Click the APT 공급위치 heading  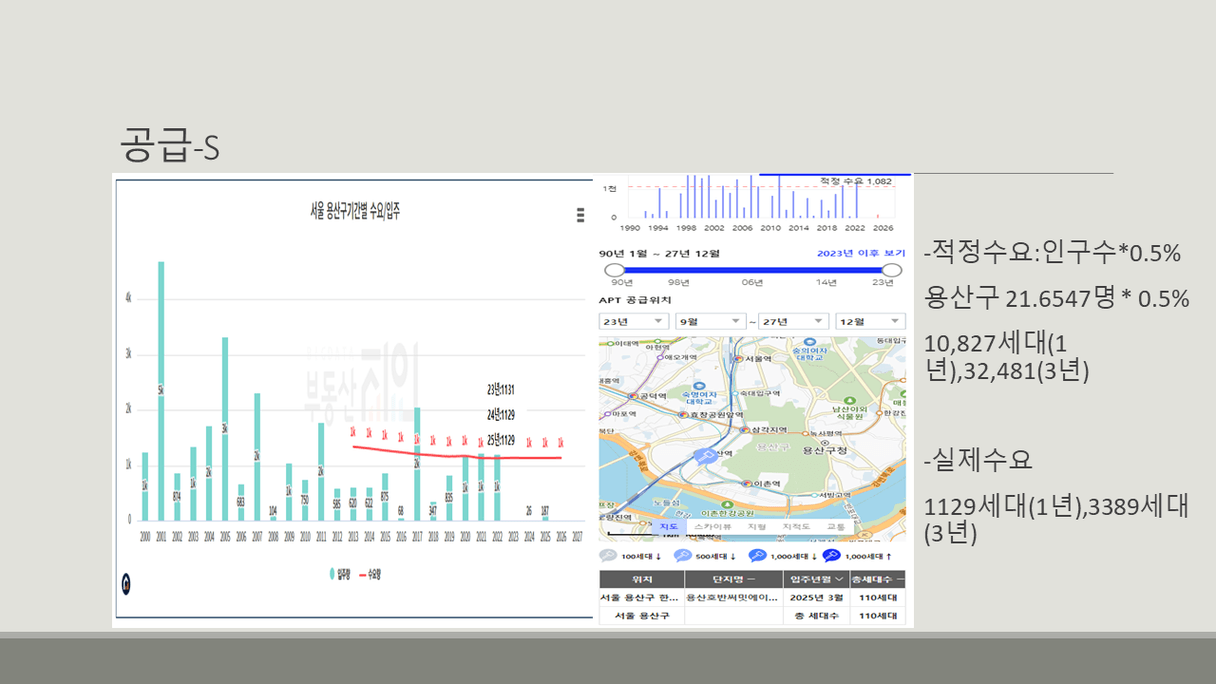tap(635, 299)
